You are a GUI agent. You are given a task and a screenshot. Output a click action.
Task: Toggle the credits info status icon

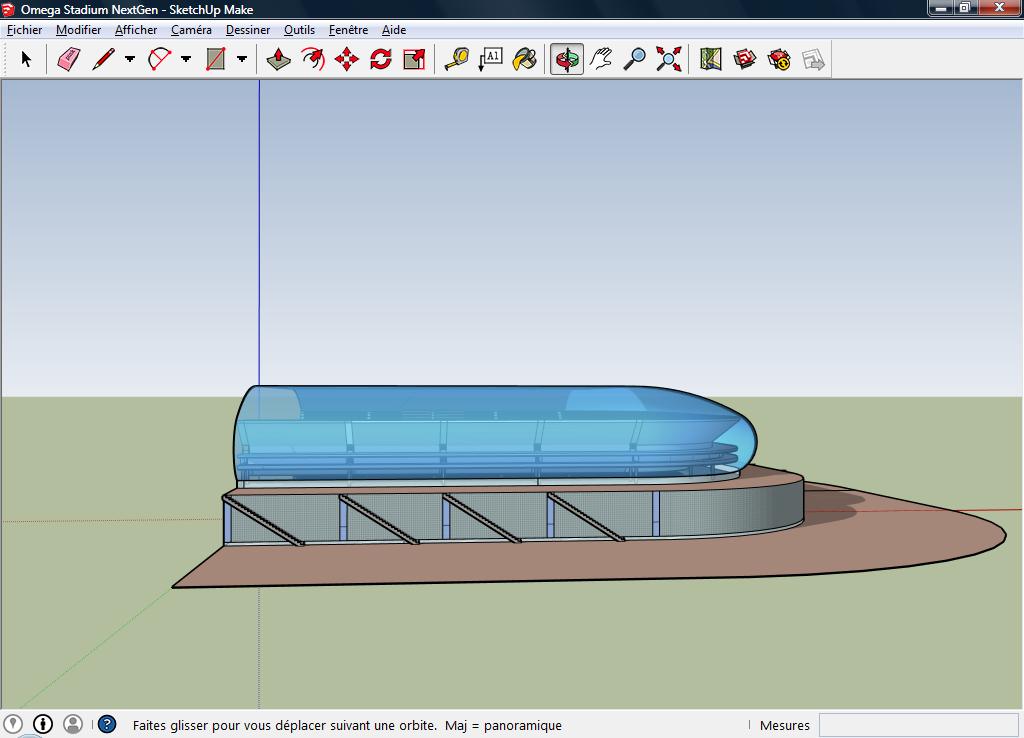pyautogui.click(x=43, y=724)
